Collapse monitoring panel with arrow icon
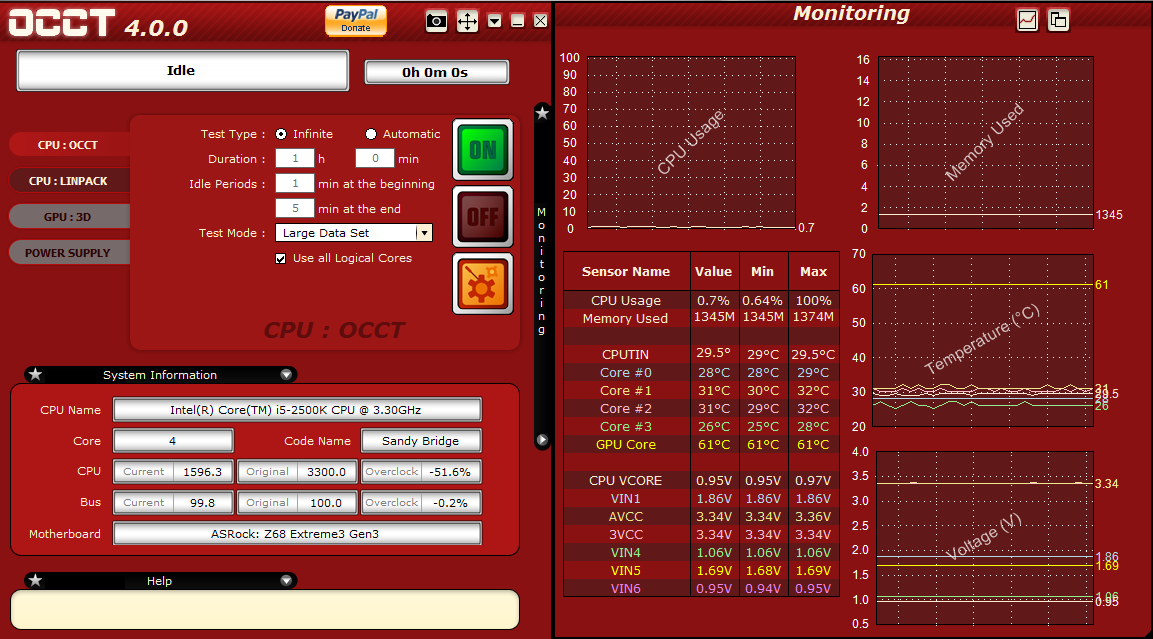Screen dimensions: 1153x639 click(x=543, y=440)
